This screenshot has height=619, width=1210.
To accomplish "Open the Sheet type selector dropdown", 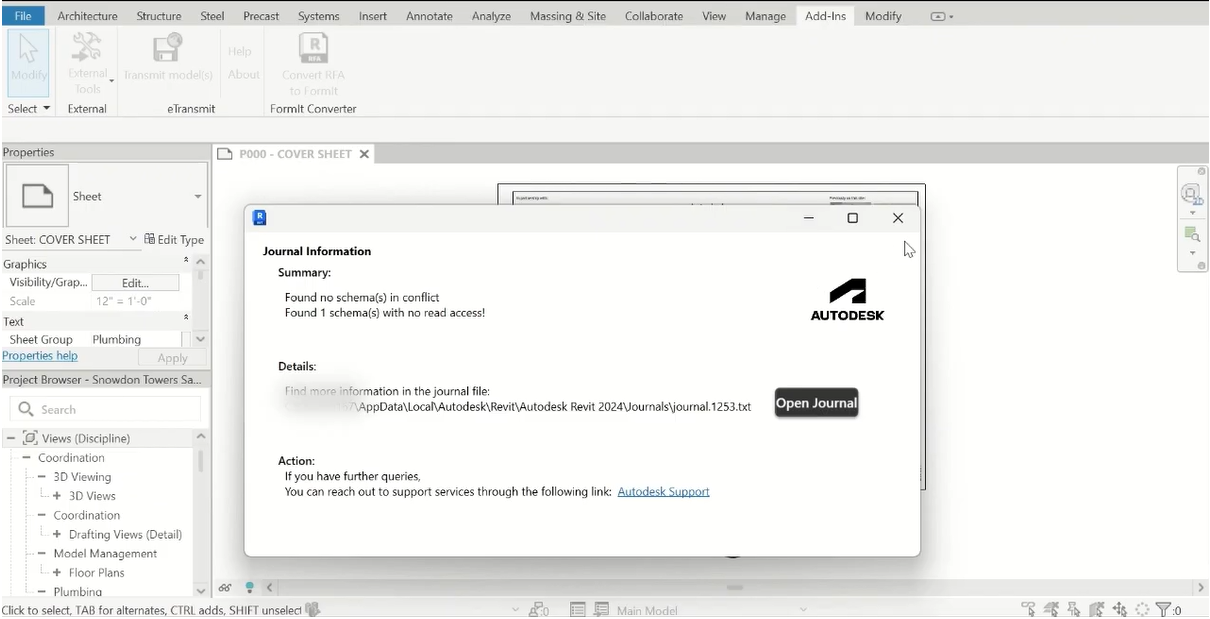I will [198, 197].
